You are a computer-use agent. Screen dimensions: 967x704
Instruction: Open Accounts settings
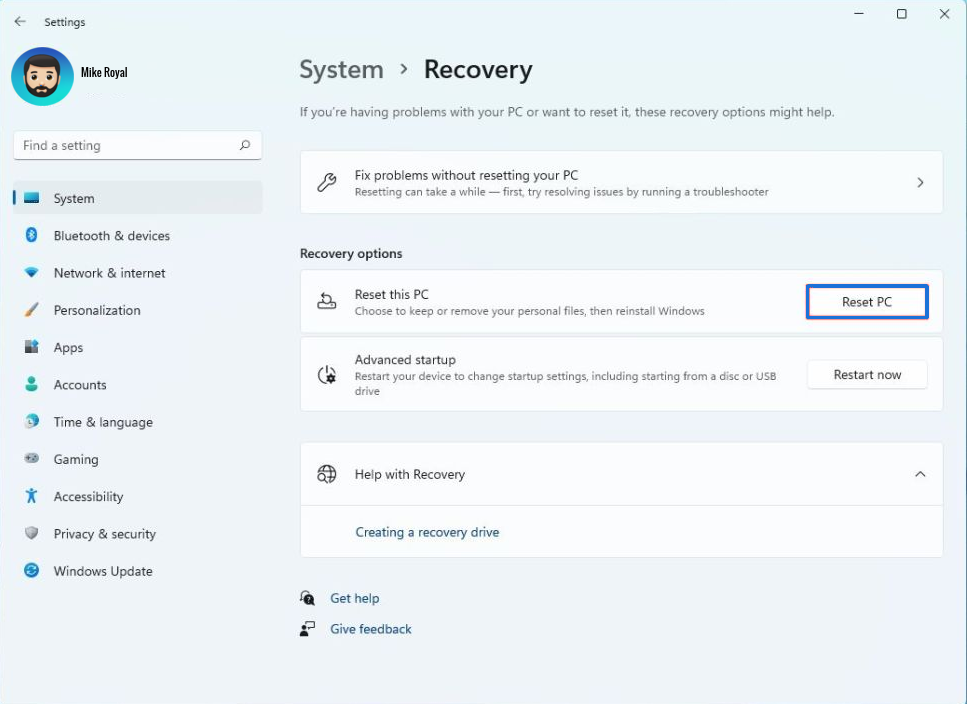pyautogui.click(x=138, y=385)
